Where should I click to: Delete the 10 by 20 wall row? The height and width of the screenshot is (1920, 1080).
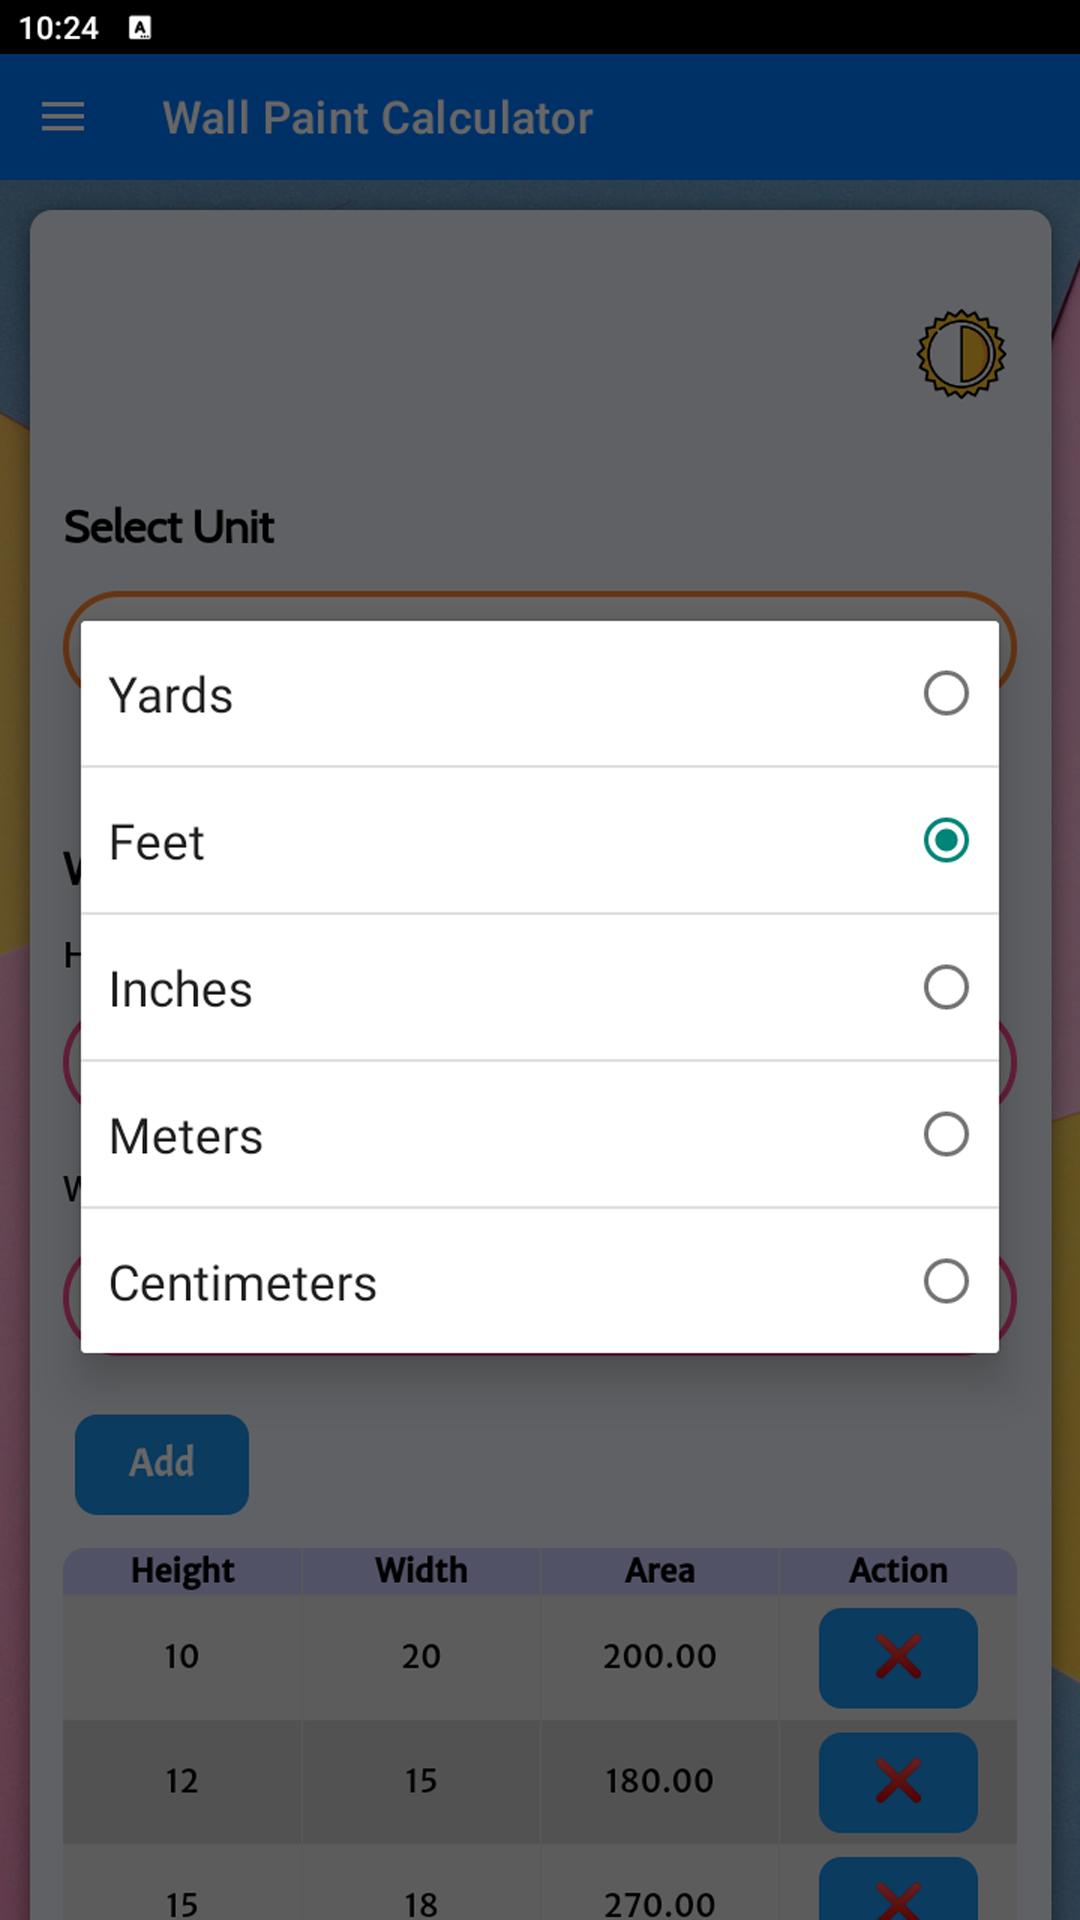coord(897,1657)
